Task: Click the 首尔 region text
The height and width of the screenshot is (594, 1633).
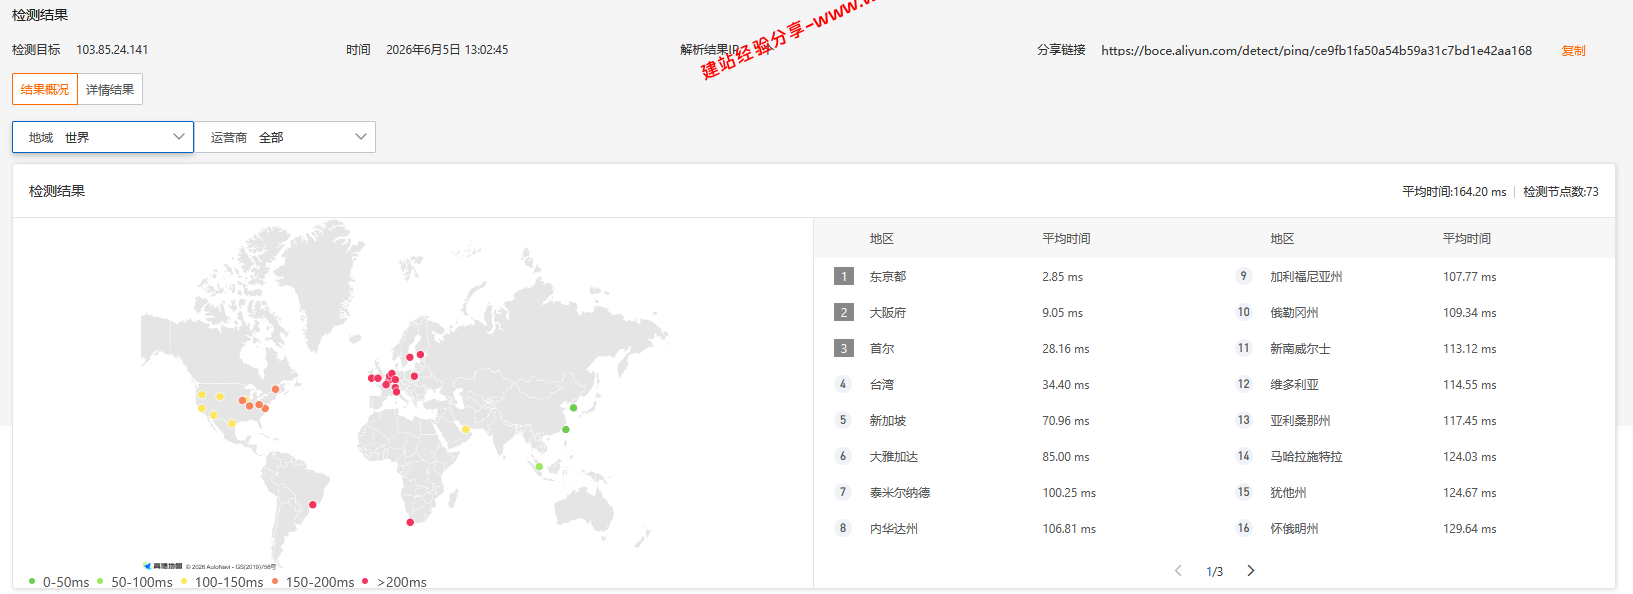Action: [x=882, y=349]
